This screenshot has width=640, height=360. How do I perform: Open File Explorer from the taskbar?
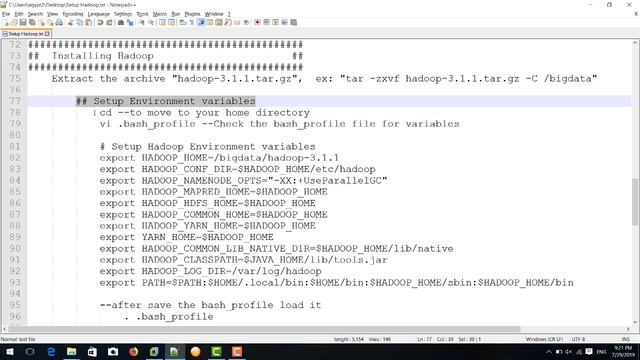(x=71, y=352)
